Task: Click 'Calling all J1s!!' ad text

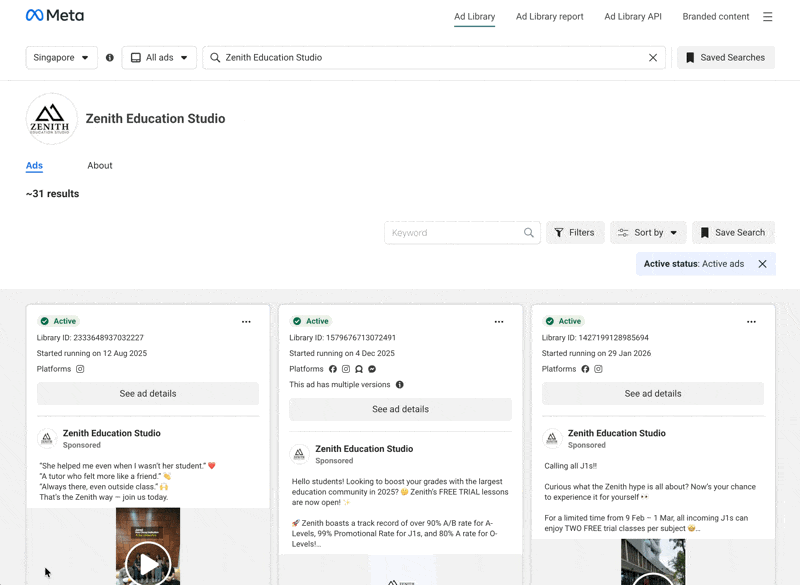Action: pyautogui.click(x=570, y=466)
